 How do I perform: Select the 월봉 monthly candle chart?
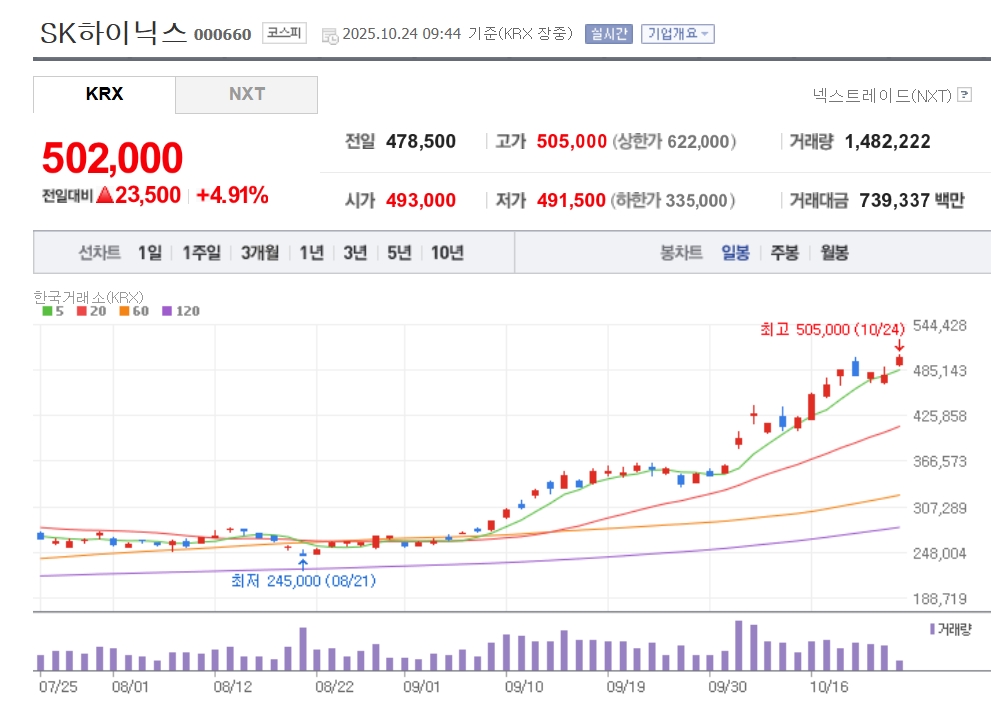pyautogui.click(x=834, y=253)
